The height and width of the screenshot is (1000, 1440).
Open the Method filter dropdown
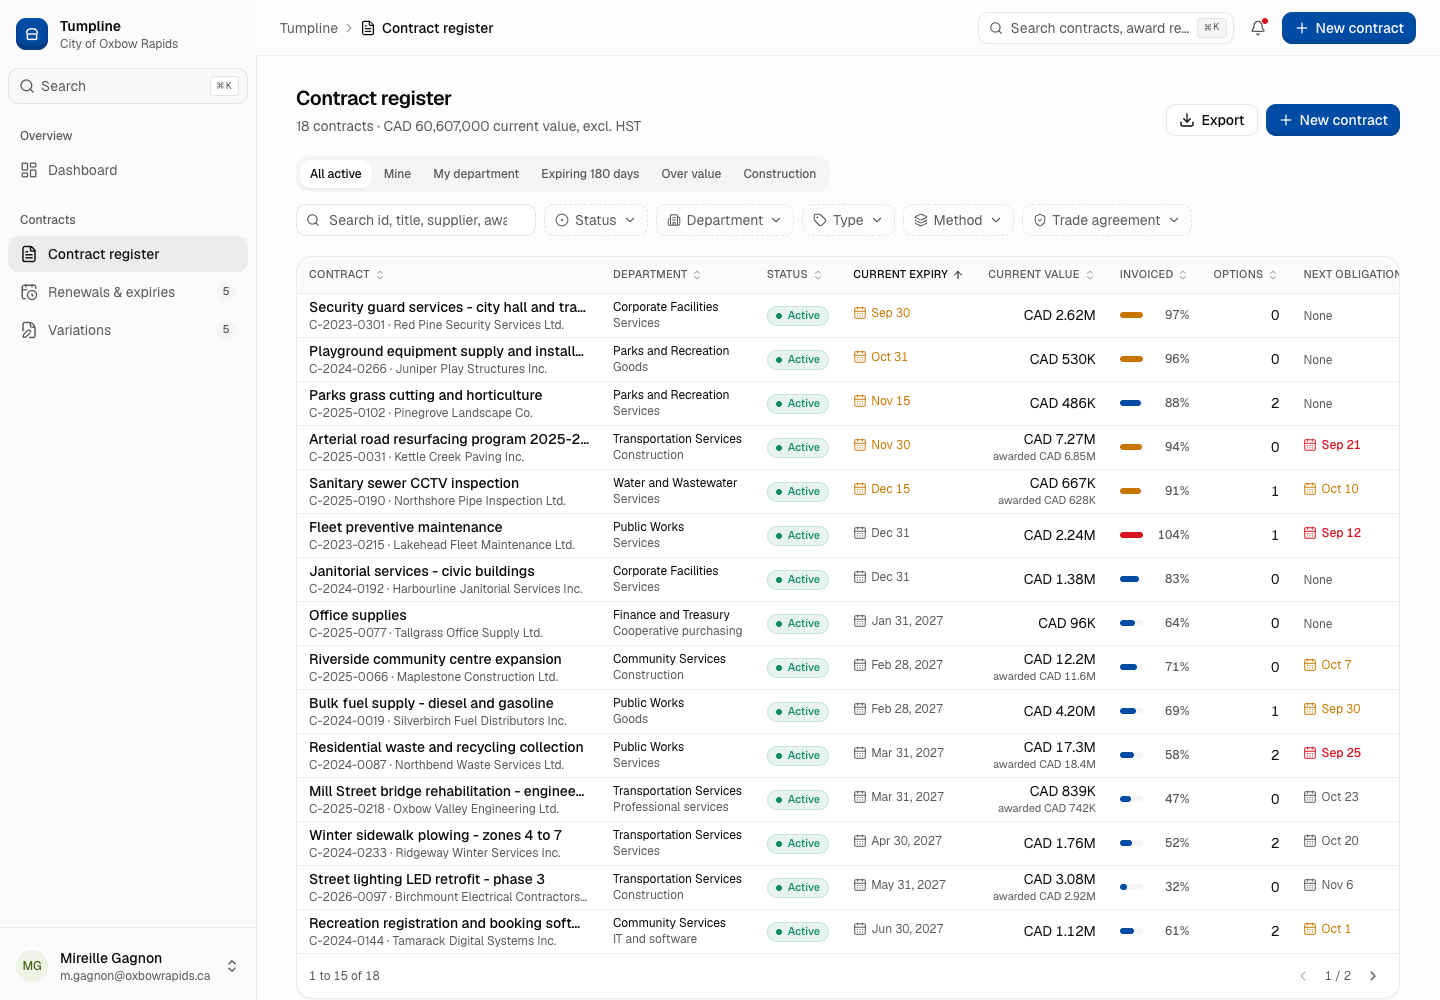point(958,220)
